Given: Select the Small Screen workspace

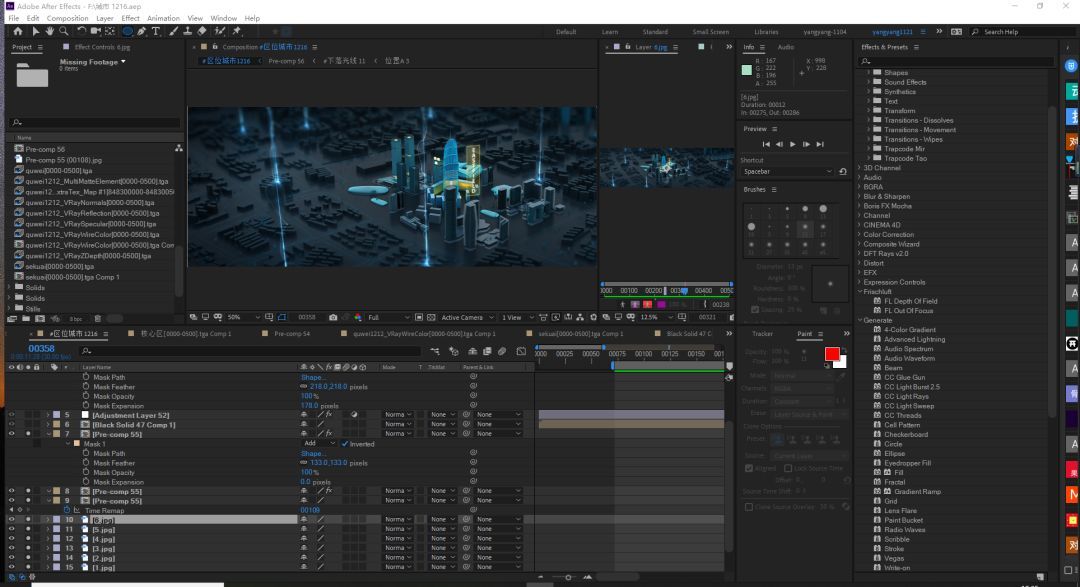Looking at the screenshot, I should tap(710, 32).
